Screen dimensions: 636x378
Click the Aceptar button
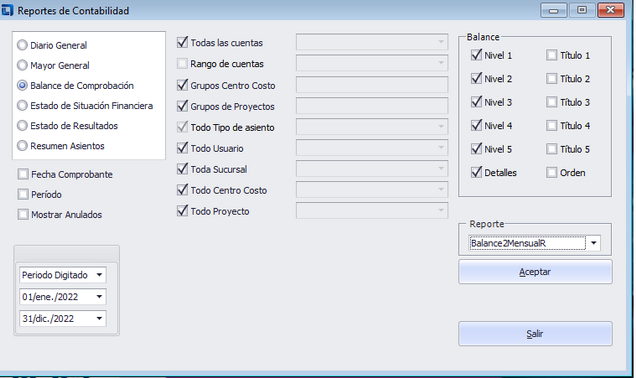[535, 272]
